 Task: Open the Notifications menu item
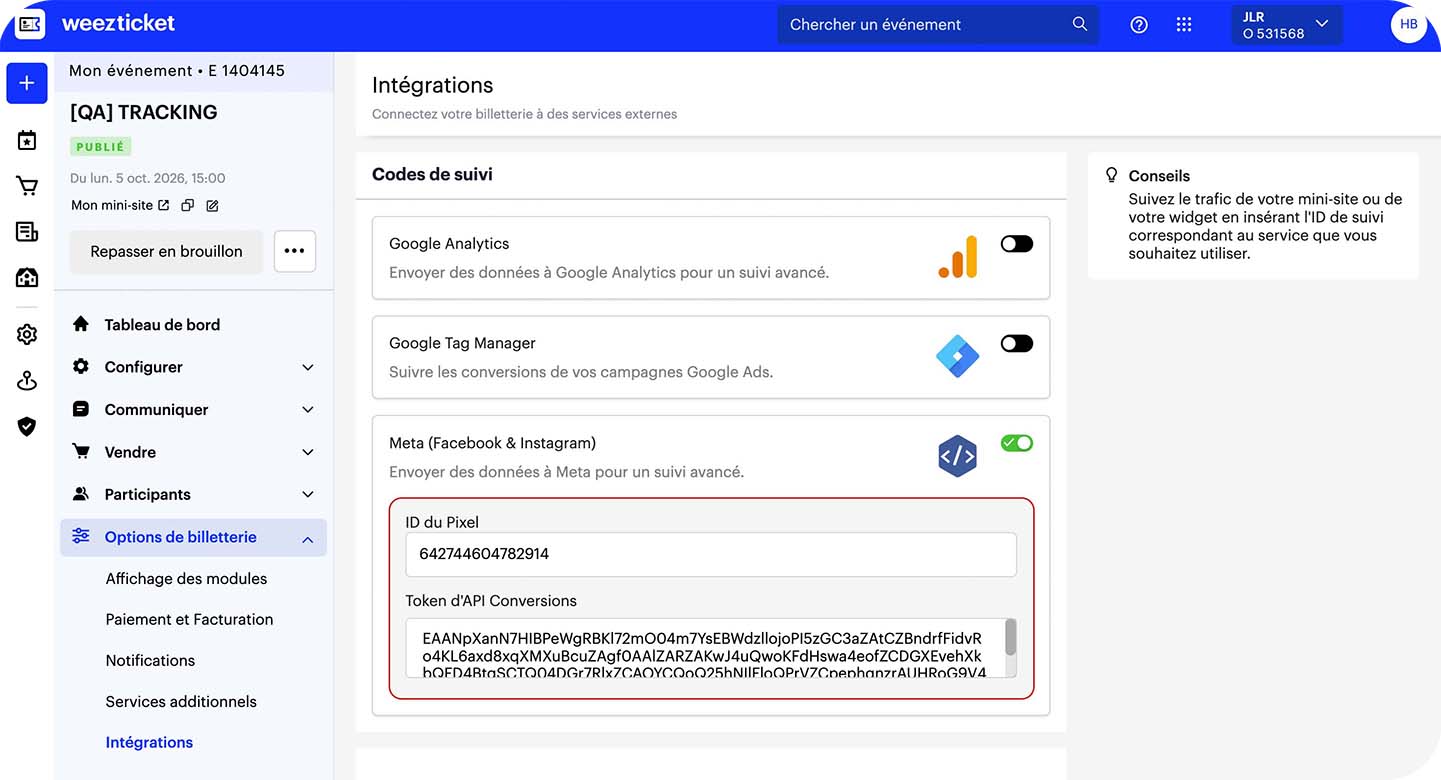coord(150,660)
